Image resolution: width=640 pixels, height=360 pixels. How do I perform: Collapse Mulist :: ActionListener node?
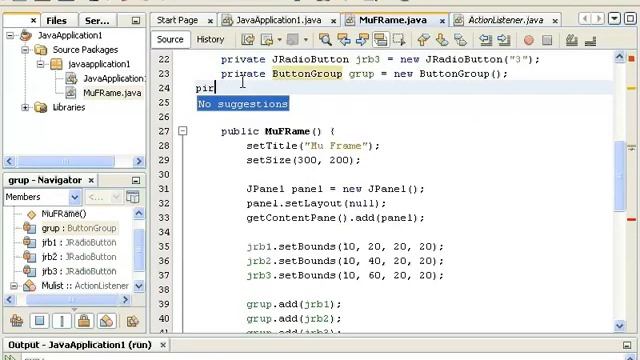click(x=14, y=286)
